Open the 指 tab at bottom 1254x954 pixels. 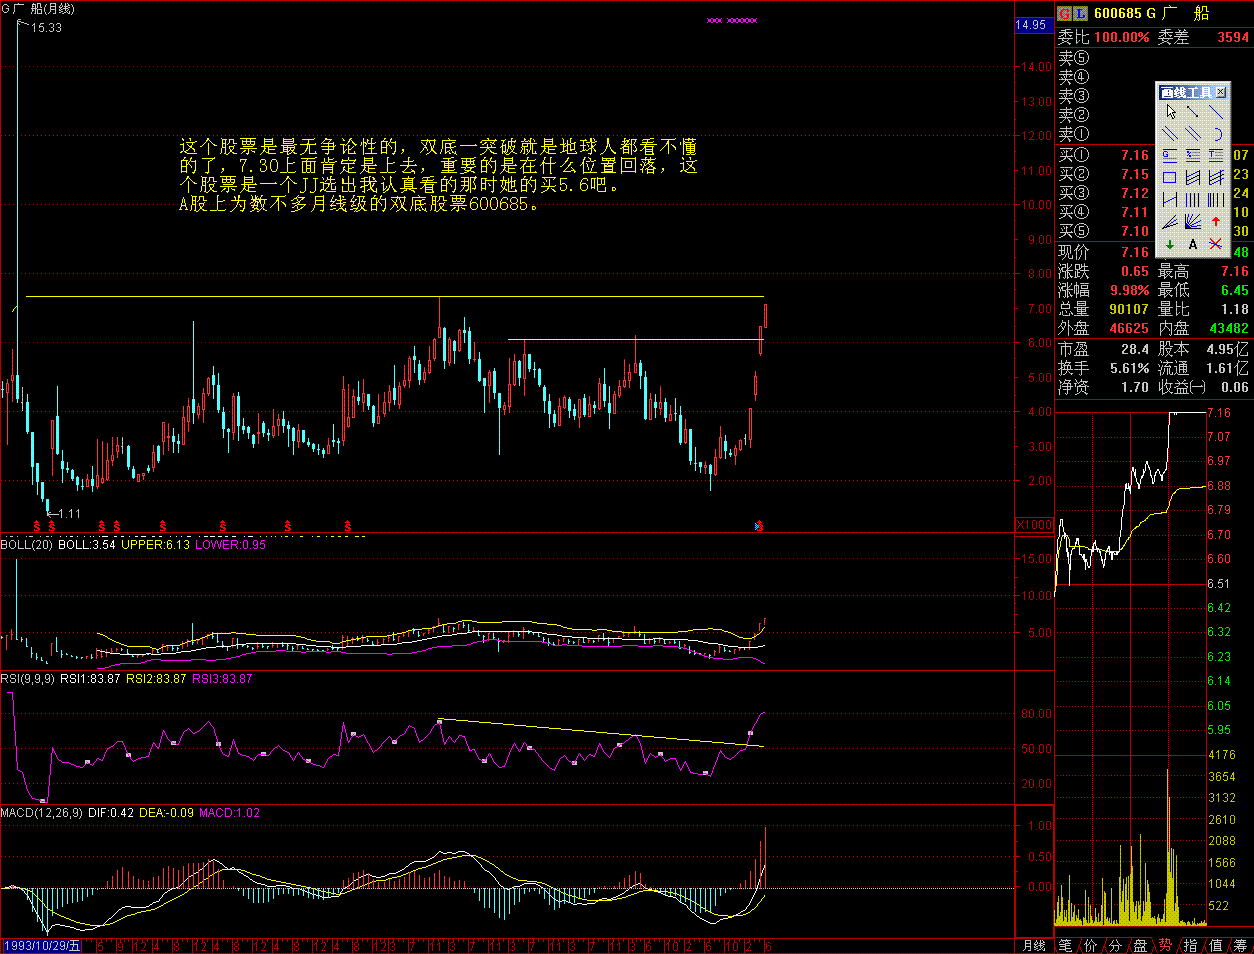[1191, 945]
